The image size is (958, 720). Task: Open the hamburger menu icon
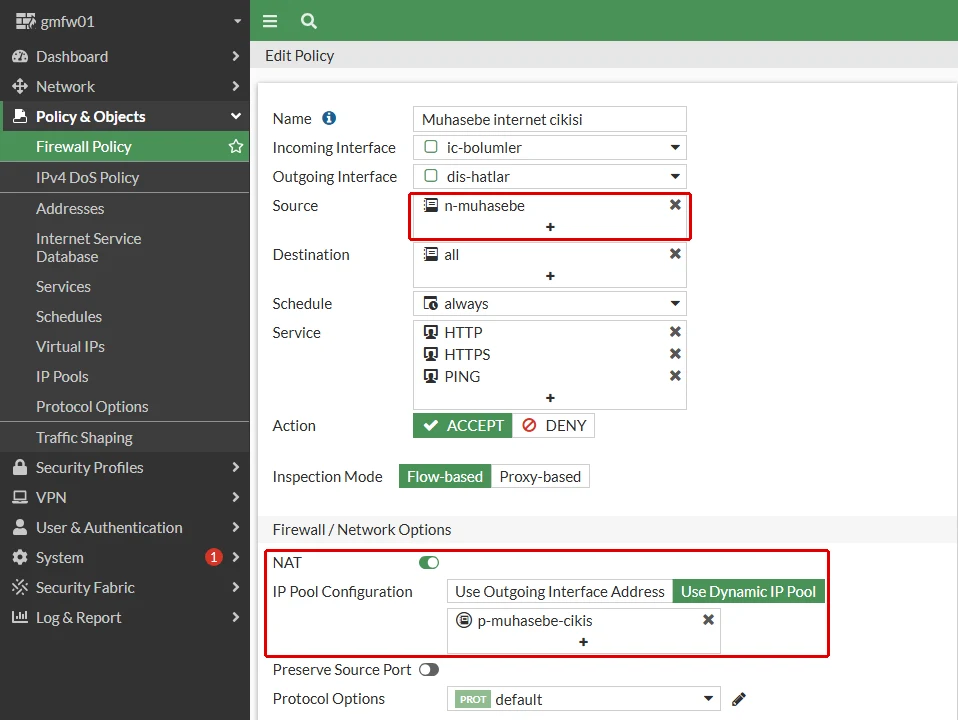point(269,21)
